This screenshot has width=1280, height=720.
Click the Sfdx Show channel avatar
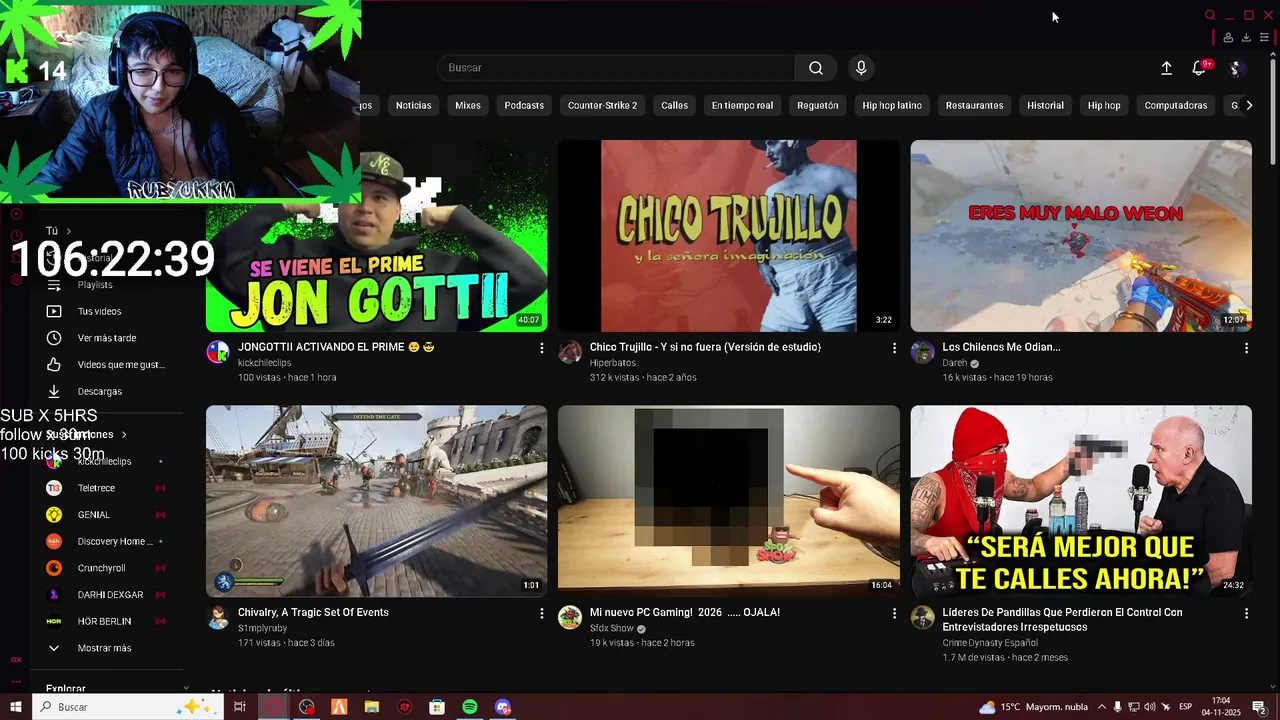pos(570,617)
